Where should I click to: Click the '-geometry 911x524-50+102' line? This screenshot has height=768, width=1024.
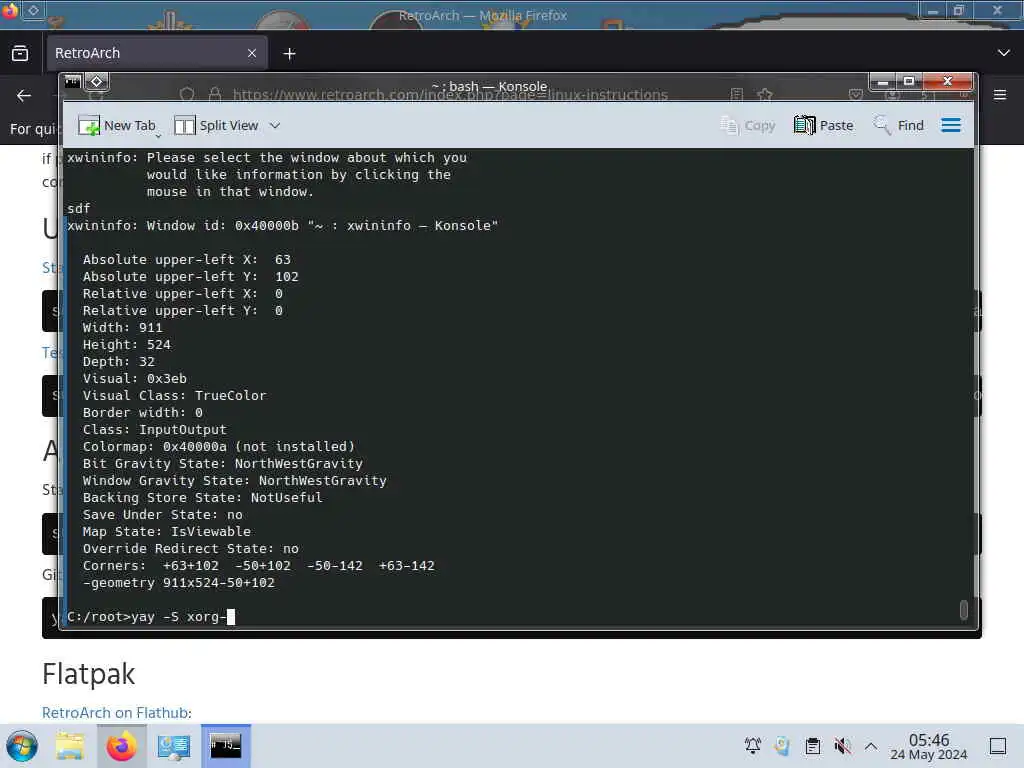(x=179, y=583)
